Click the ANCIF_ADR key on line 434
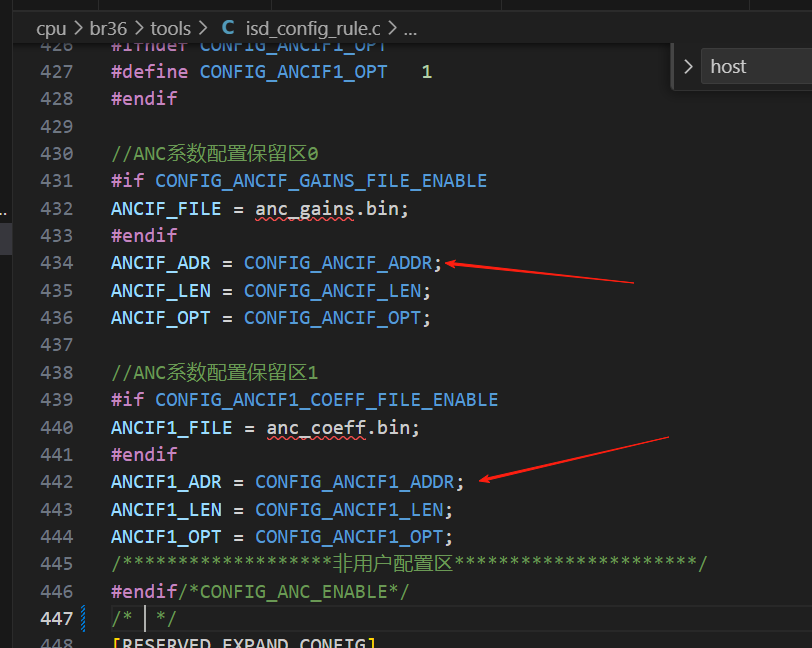This screenshot has width=812, height=648. tap(161, 263)
